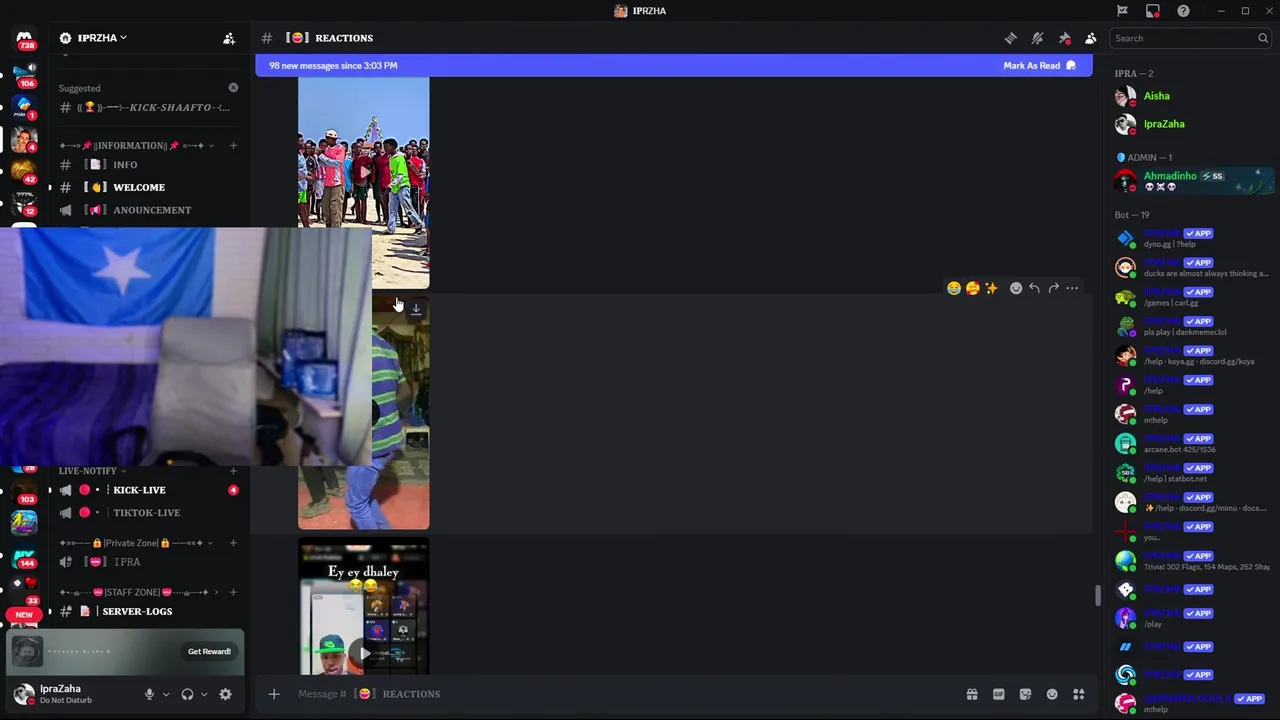Toggle channel notification settings bell
Image resolution: width=1280 pixels, height=720 pixels.
click(x=1037, y=38)
